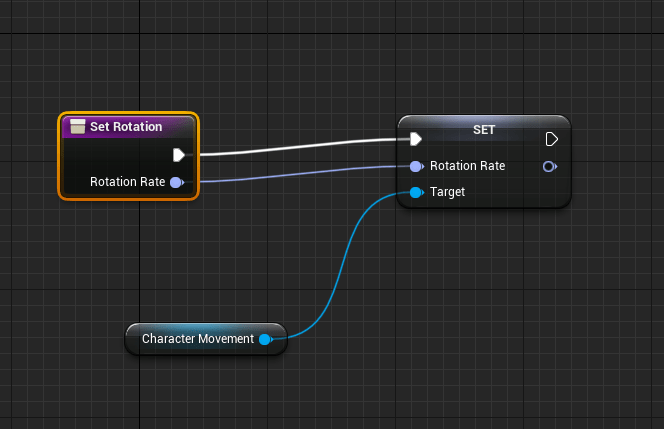Click the empty body of Set Rotation node
The image size is (664, 429).
pos(110,157)
